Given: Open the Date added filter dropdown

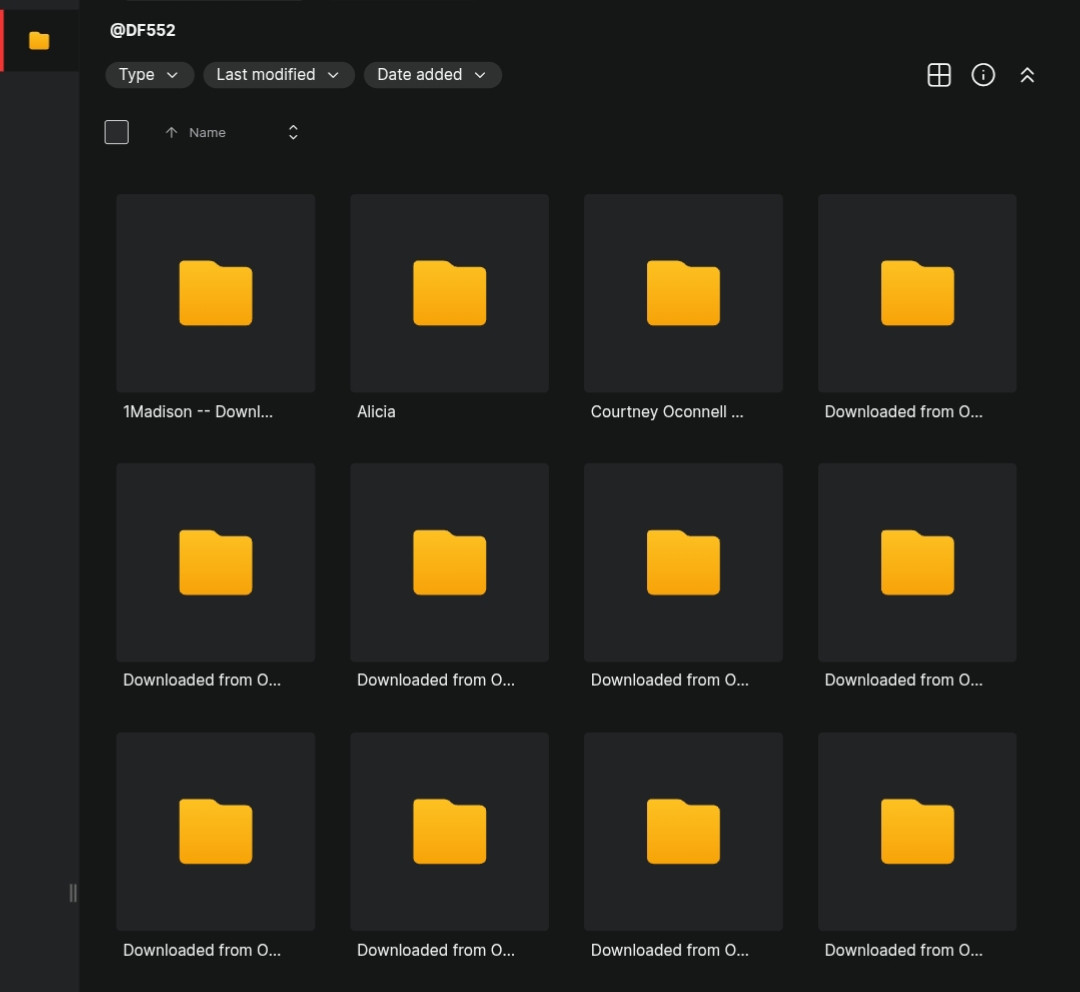Looking at the screenshot, I should point(433,74).
